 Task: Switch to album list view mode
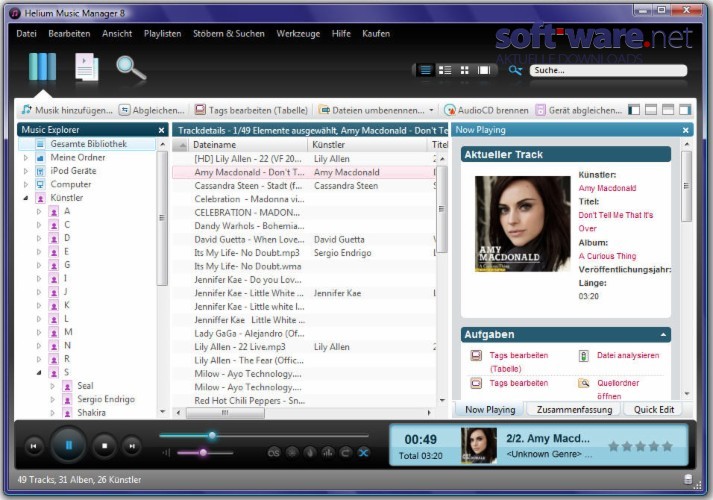click(445, 70)
